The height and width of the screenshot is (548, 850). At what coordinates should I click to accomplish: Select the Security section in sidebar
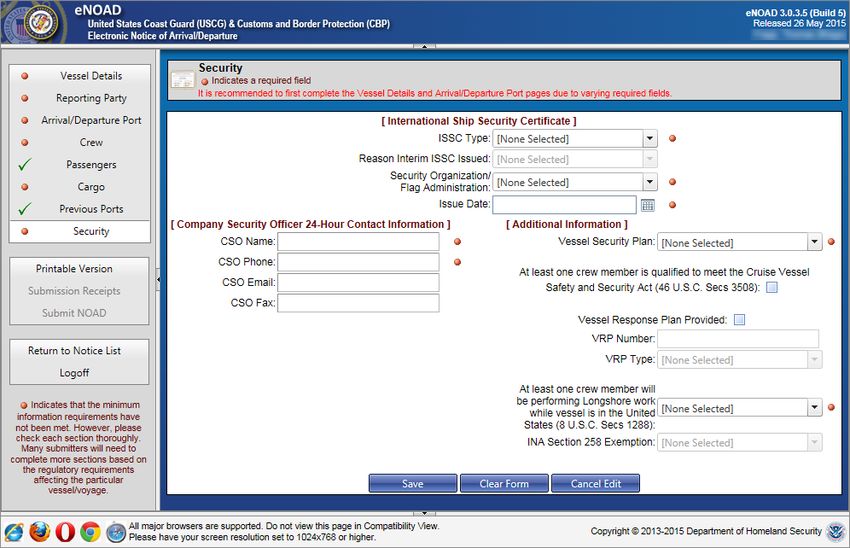80,231
